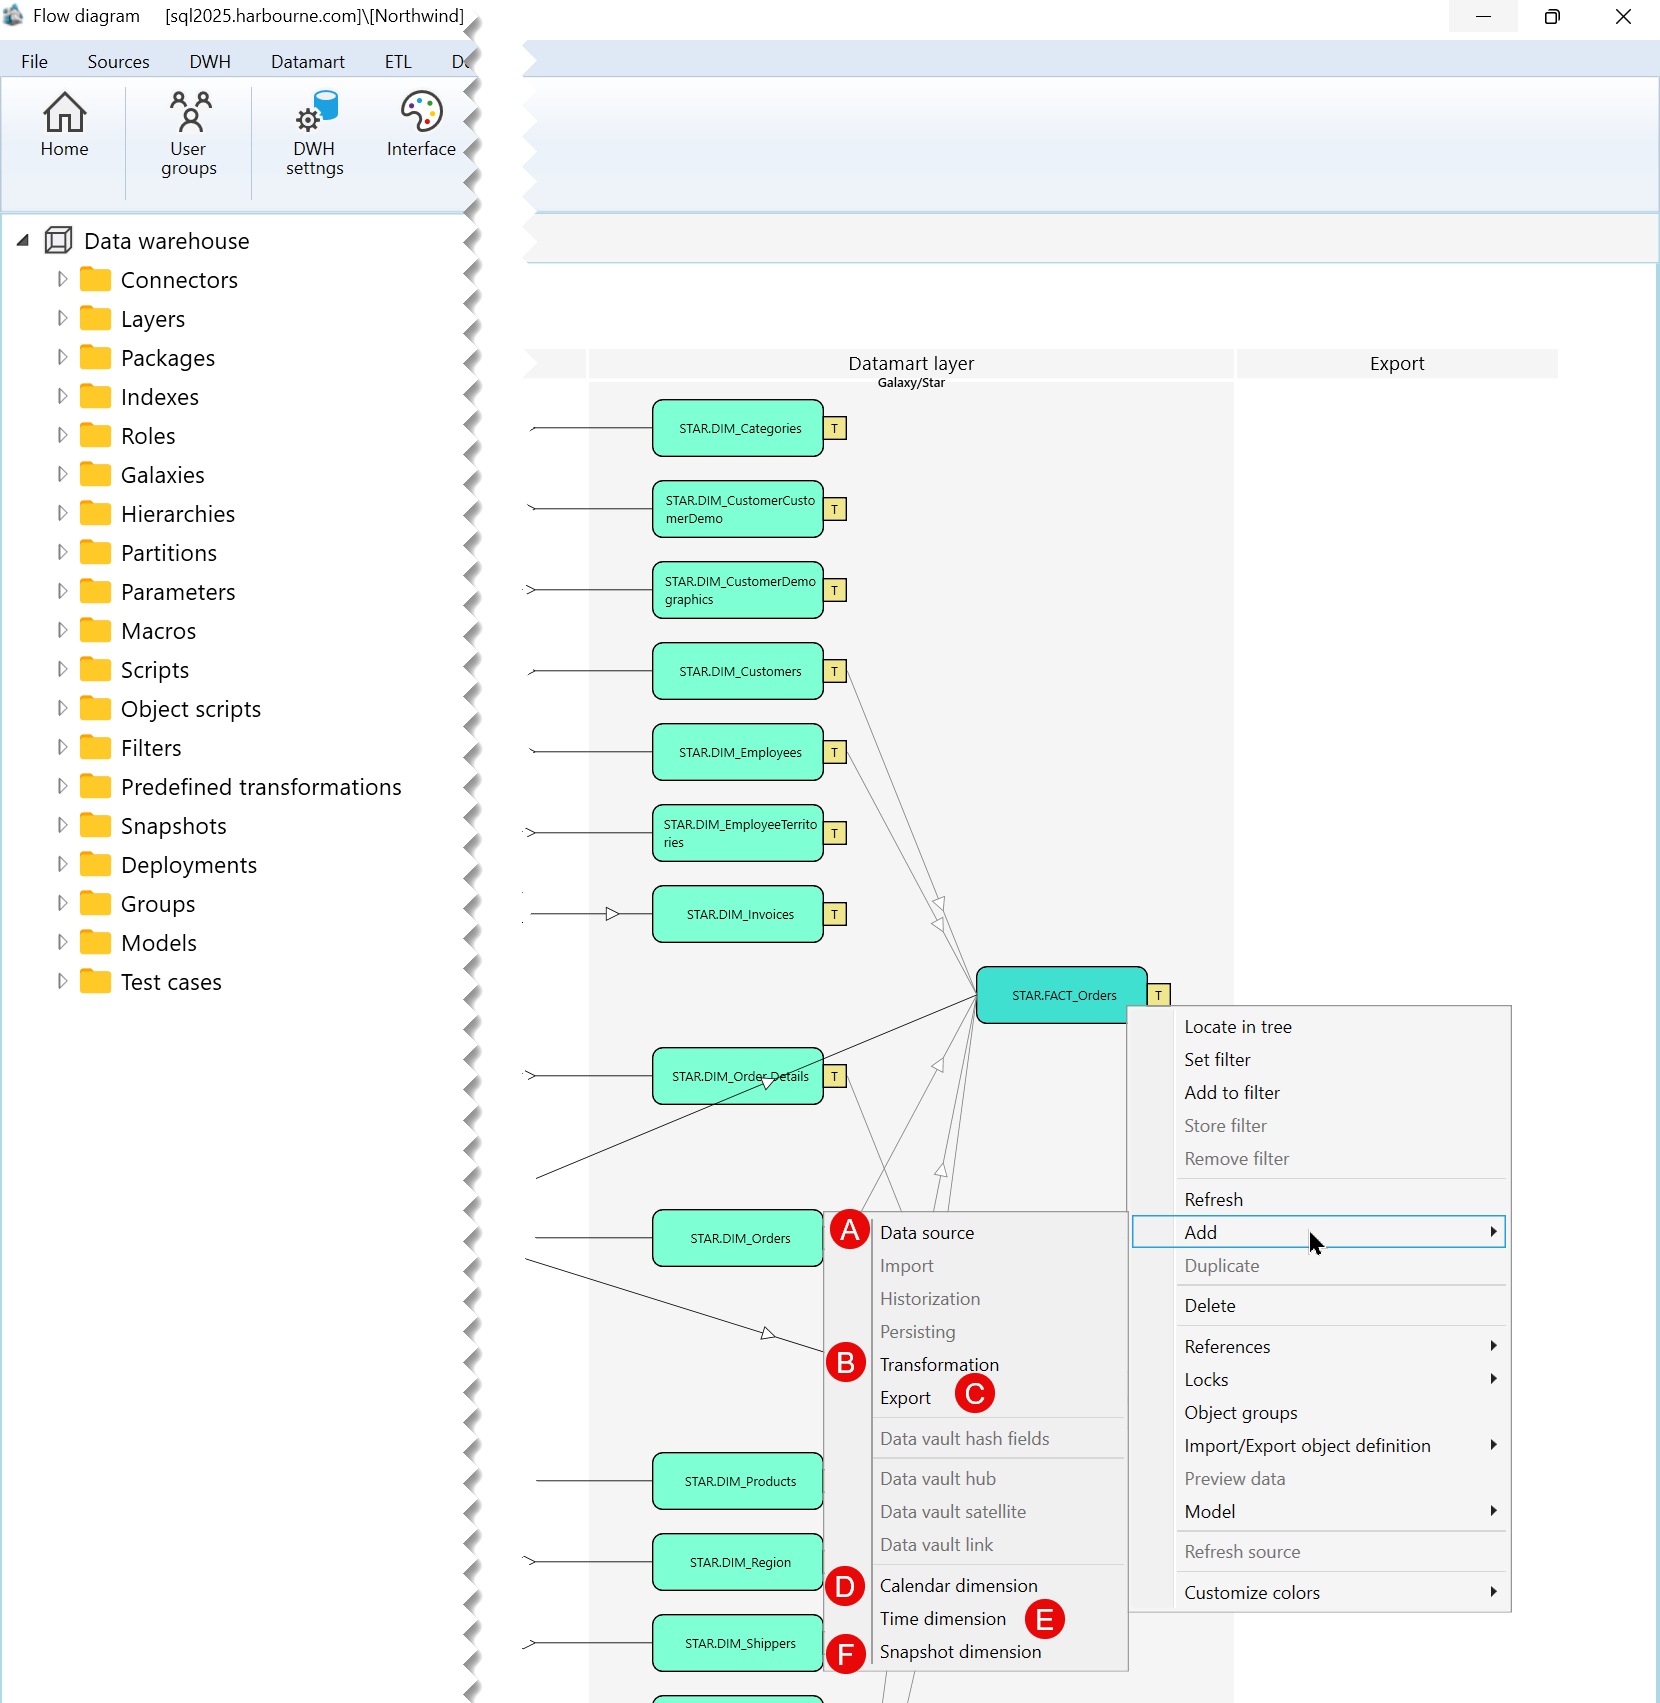Expand the Galaxies tree node

[62, 474]
